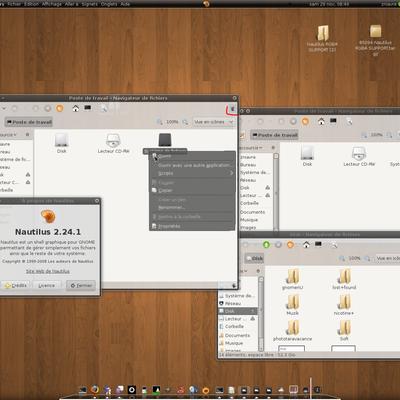Click sidebar scrollbar in rear Poste de travail window

tap(276, 192)
